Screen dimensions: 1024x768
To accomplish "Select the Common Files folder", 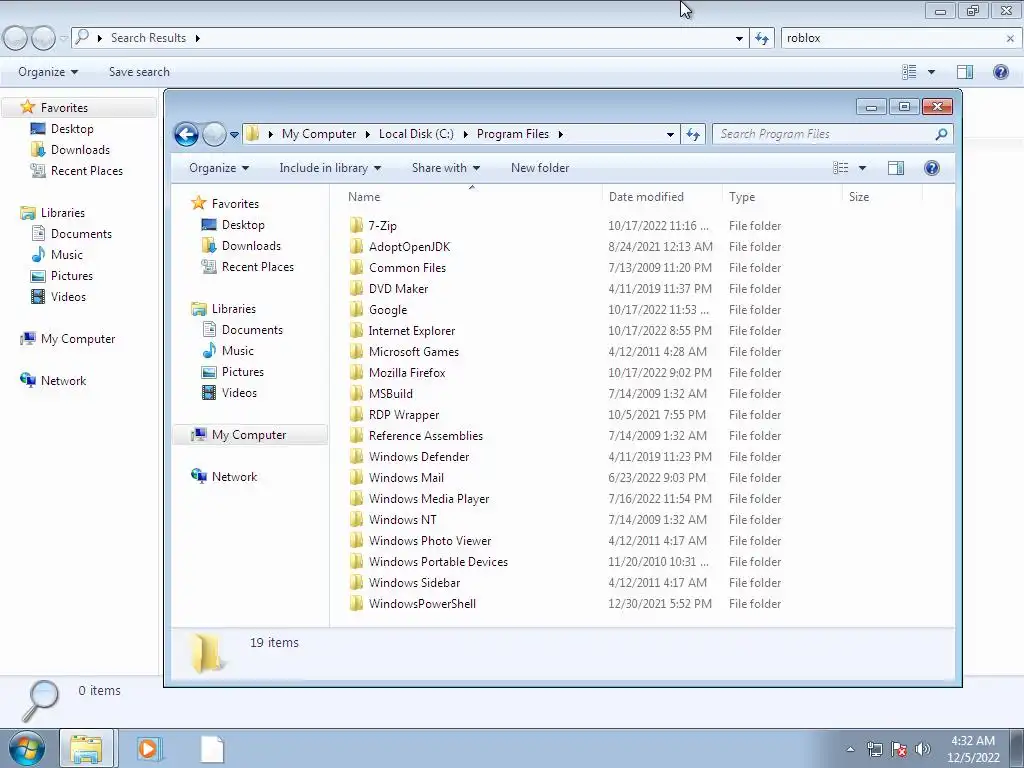I will click(407, 268).
